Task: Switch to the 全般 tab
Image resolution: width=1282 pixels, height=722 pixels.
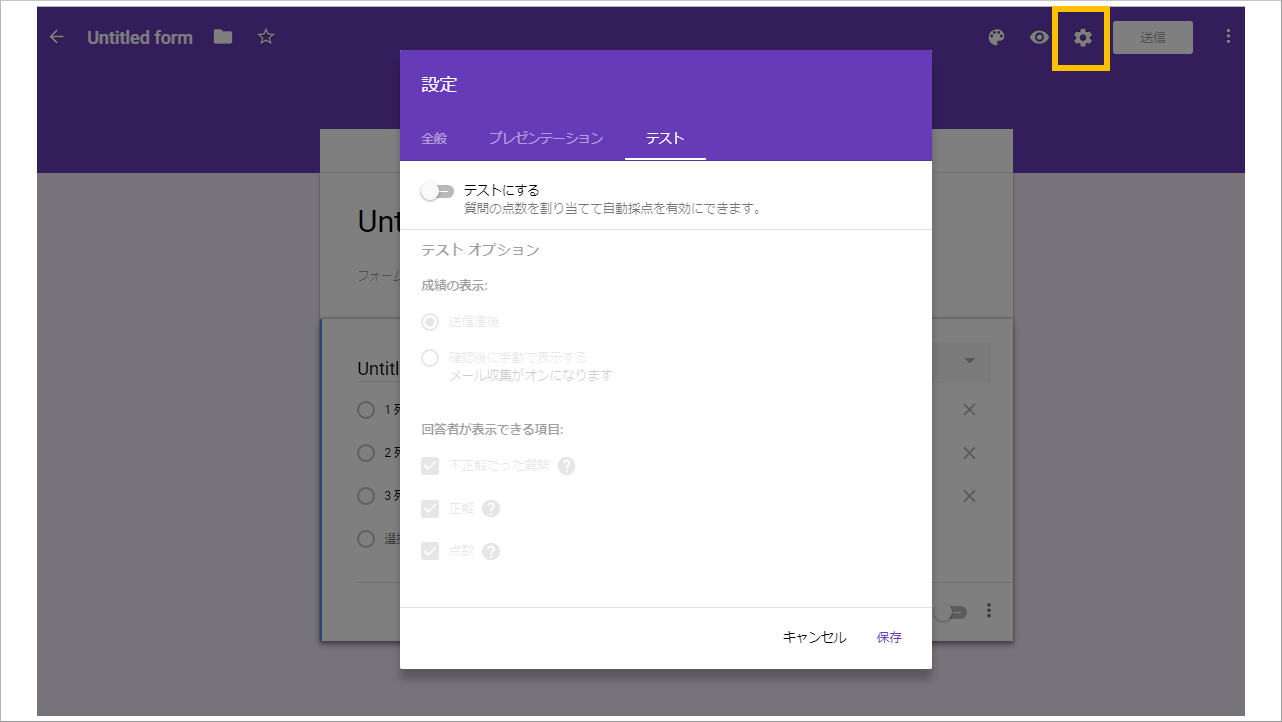Action: (x=433, y=140)
